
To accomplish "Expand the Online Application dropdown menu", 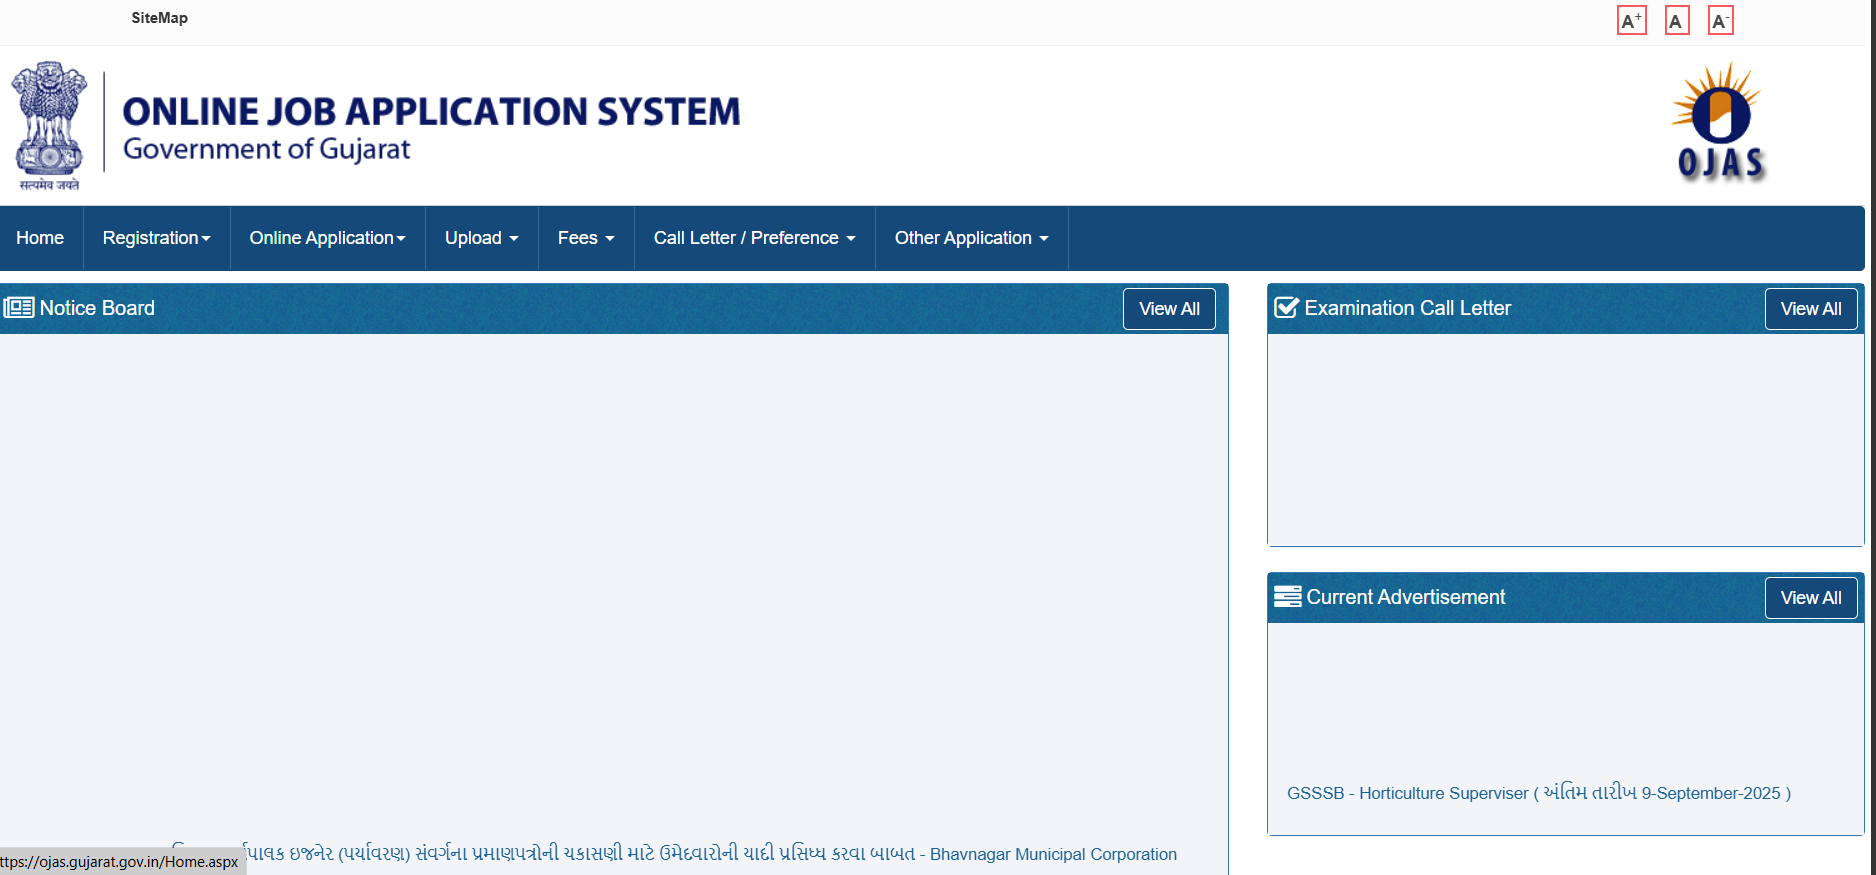I will (x=327, y=238).
